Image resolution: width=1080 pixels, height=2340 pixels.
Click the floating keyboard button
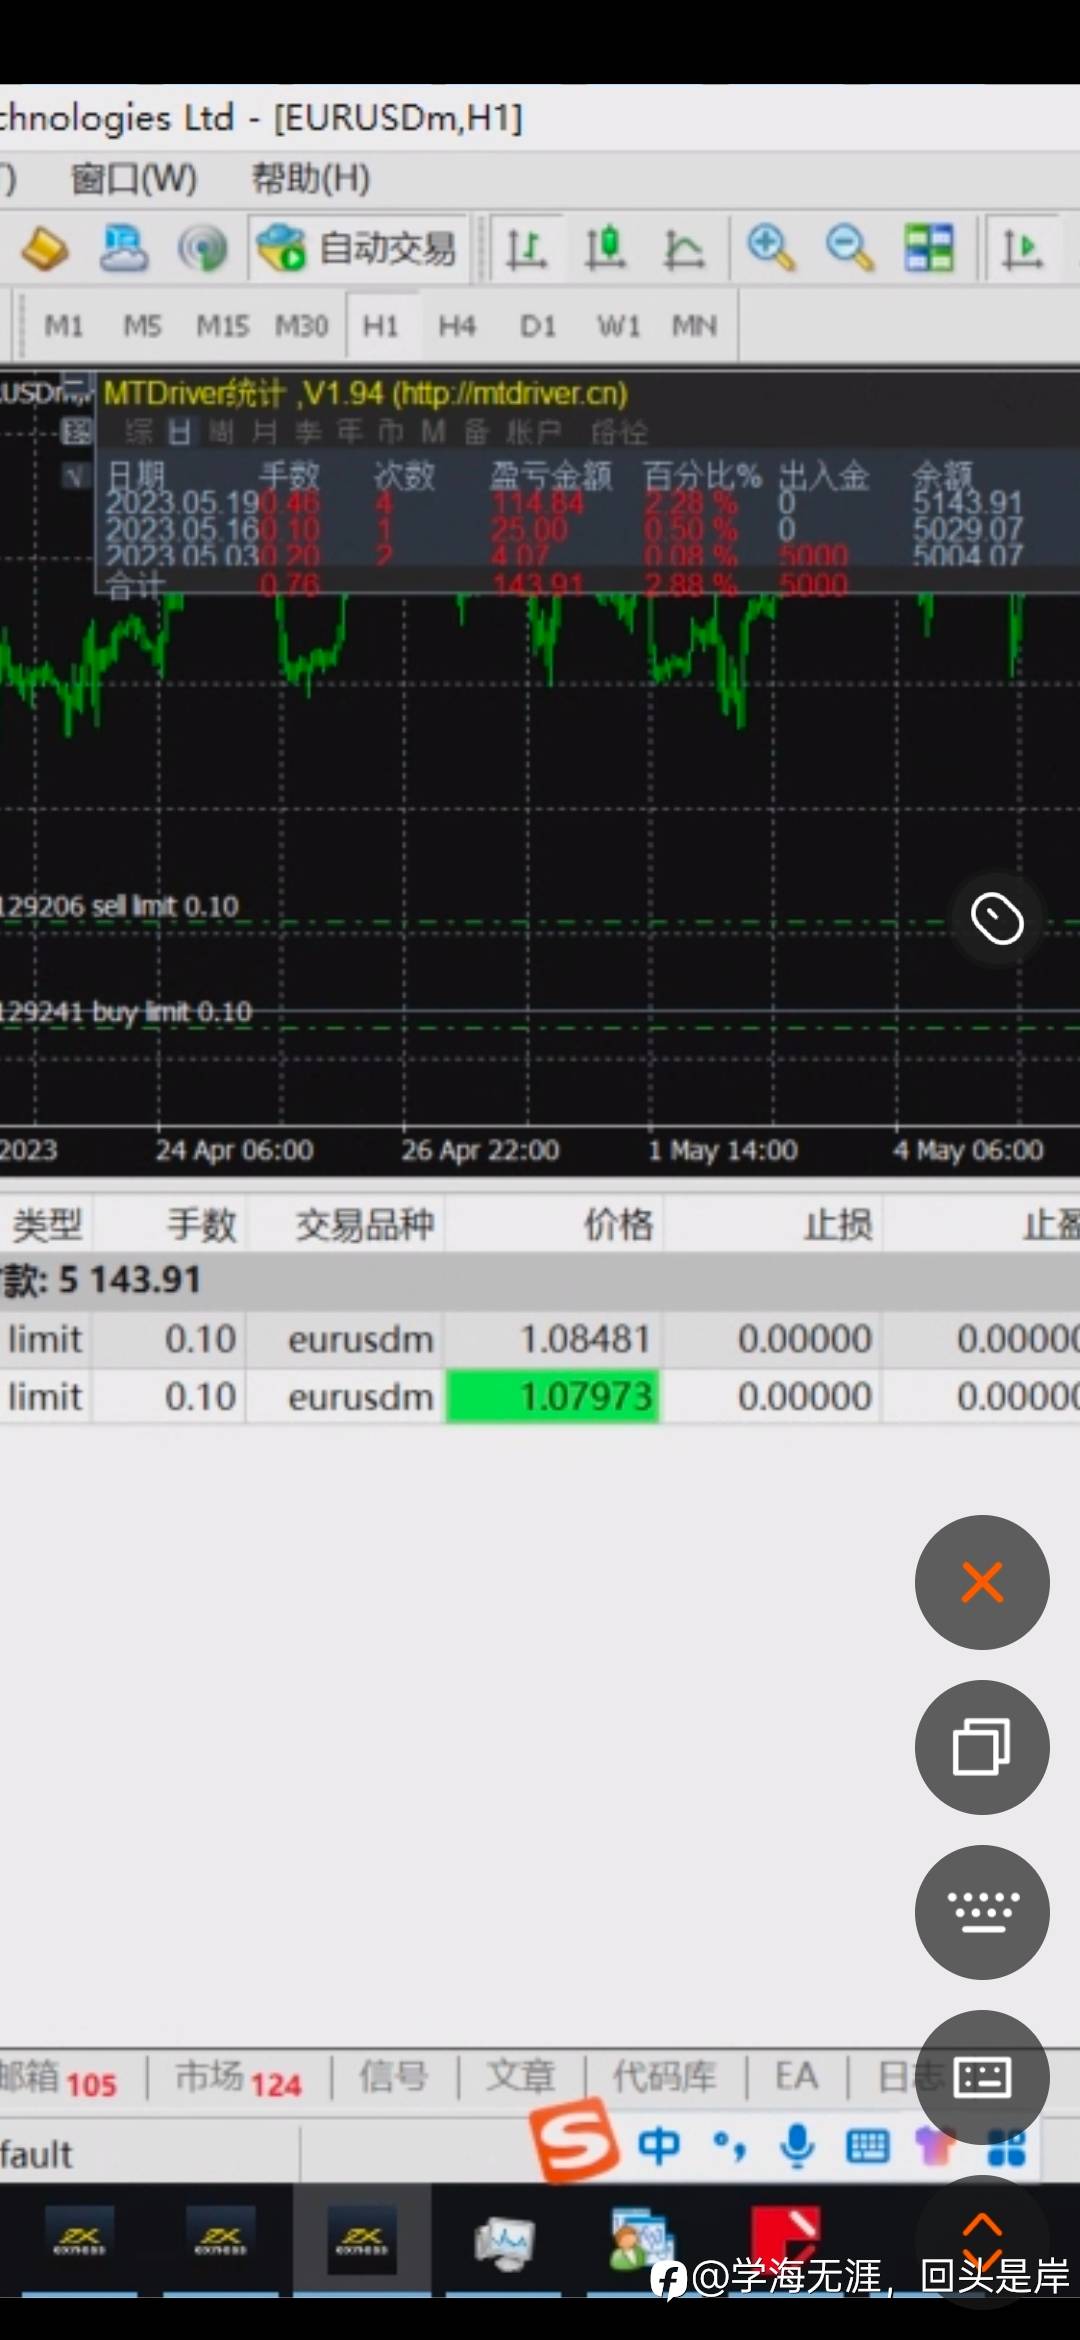(x=982, y=1912)
